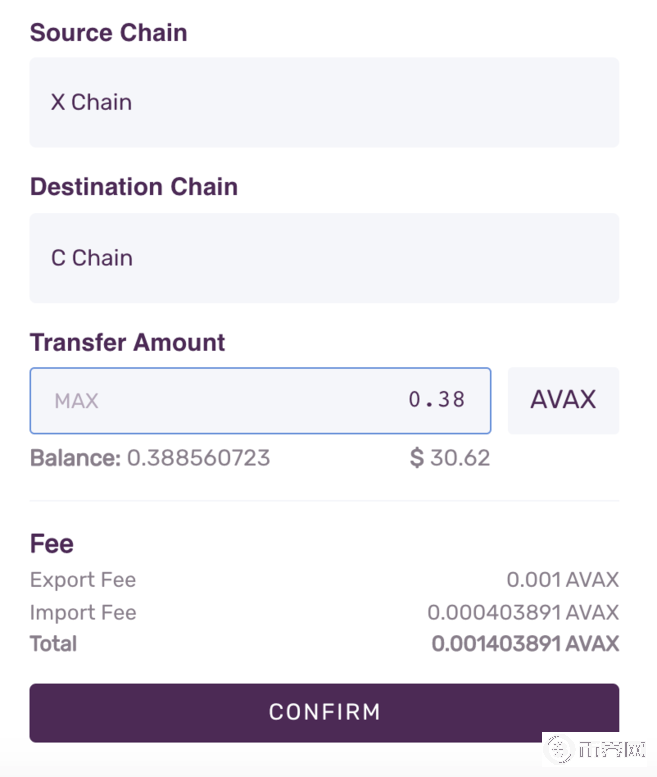This screenshot has height=777, width=657.
Task: Open the Destination Chain dropdown showing C Chain
Action: coord(324,258)
